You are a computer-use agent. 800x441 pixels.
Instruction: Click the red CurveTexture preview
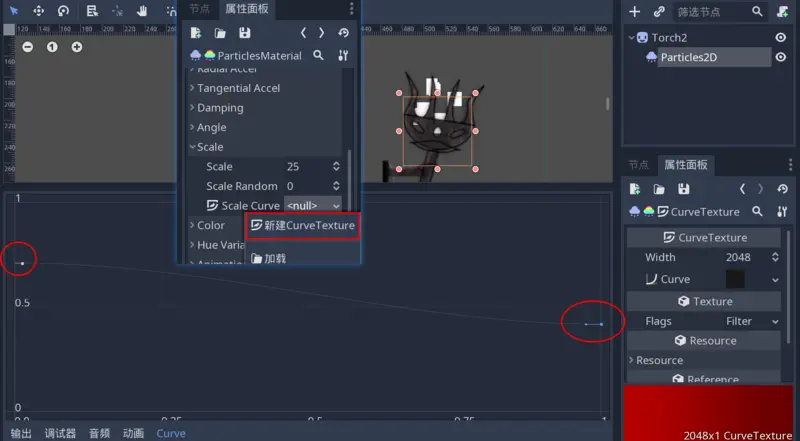click(709, 413)
